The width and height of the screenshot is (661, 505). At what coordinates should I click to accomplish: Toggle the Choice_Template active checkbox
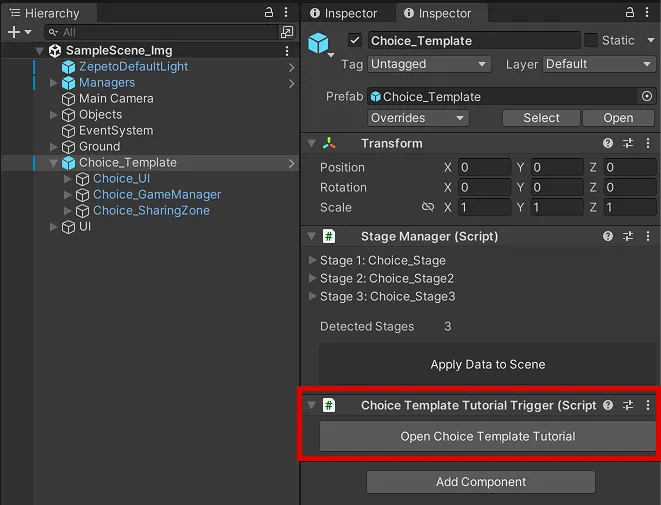point(355,40)
